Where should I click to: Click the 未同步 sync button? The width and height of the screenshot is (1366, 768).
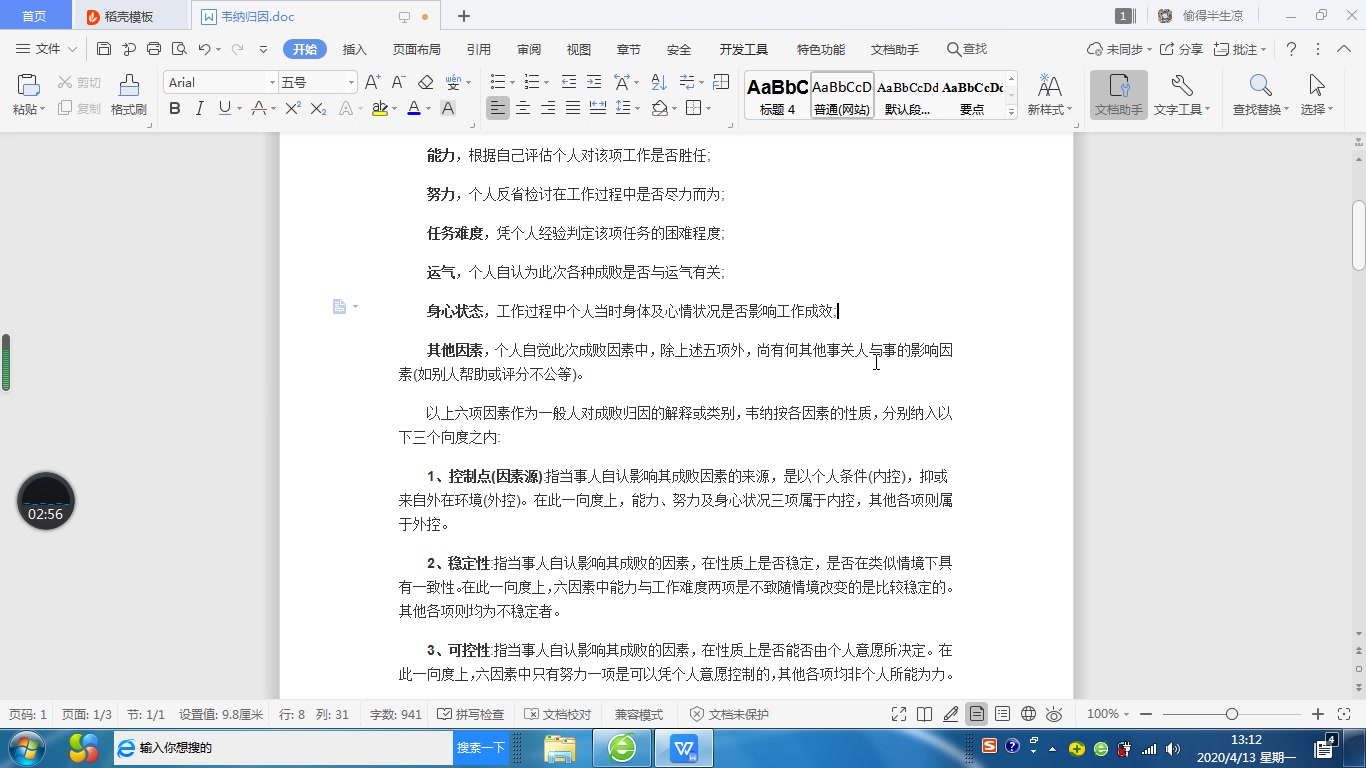[1119, 49]
